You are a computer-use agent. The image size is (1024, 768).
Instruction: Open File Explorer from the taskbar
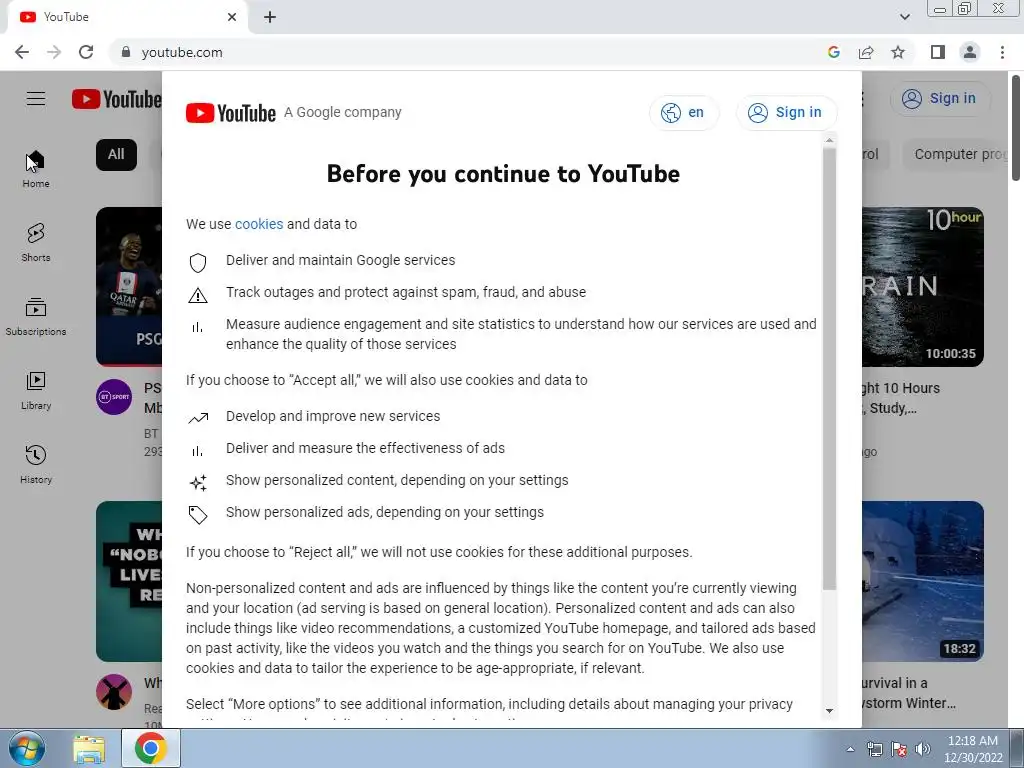(89, 748)
